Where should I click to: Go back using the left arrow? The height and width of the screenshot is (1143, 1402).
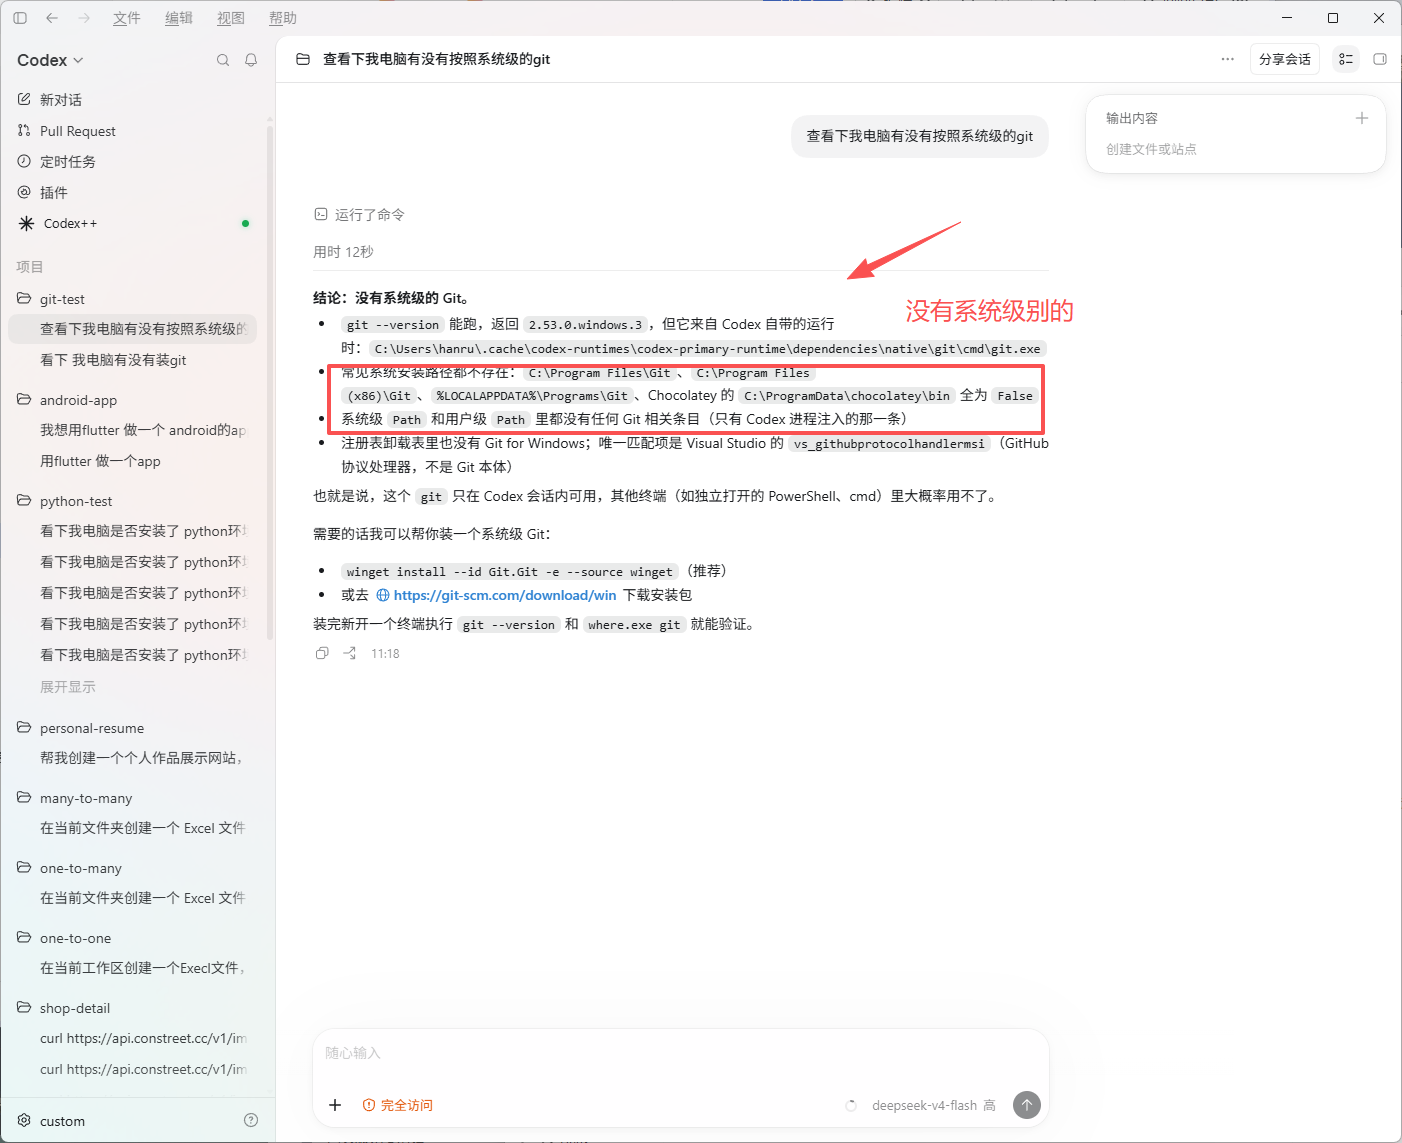[52, 18]
